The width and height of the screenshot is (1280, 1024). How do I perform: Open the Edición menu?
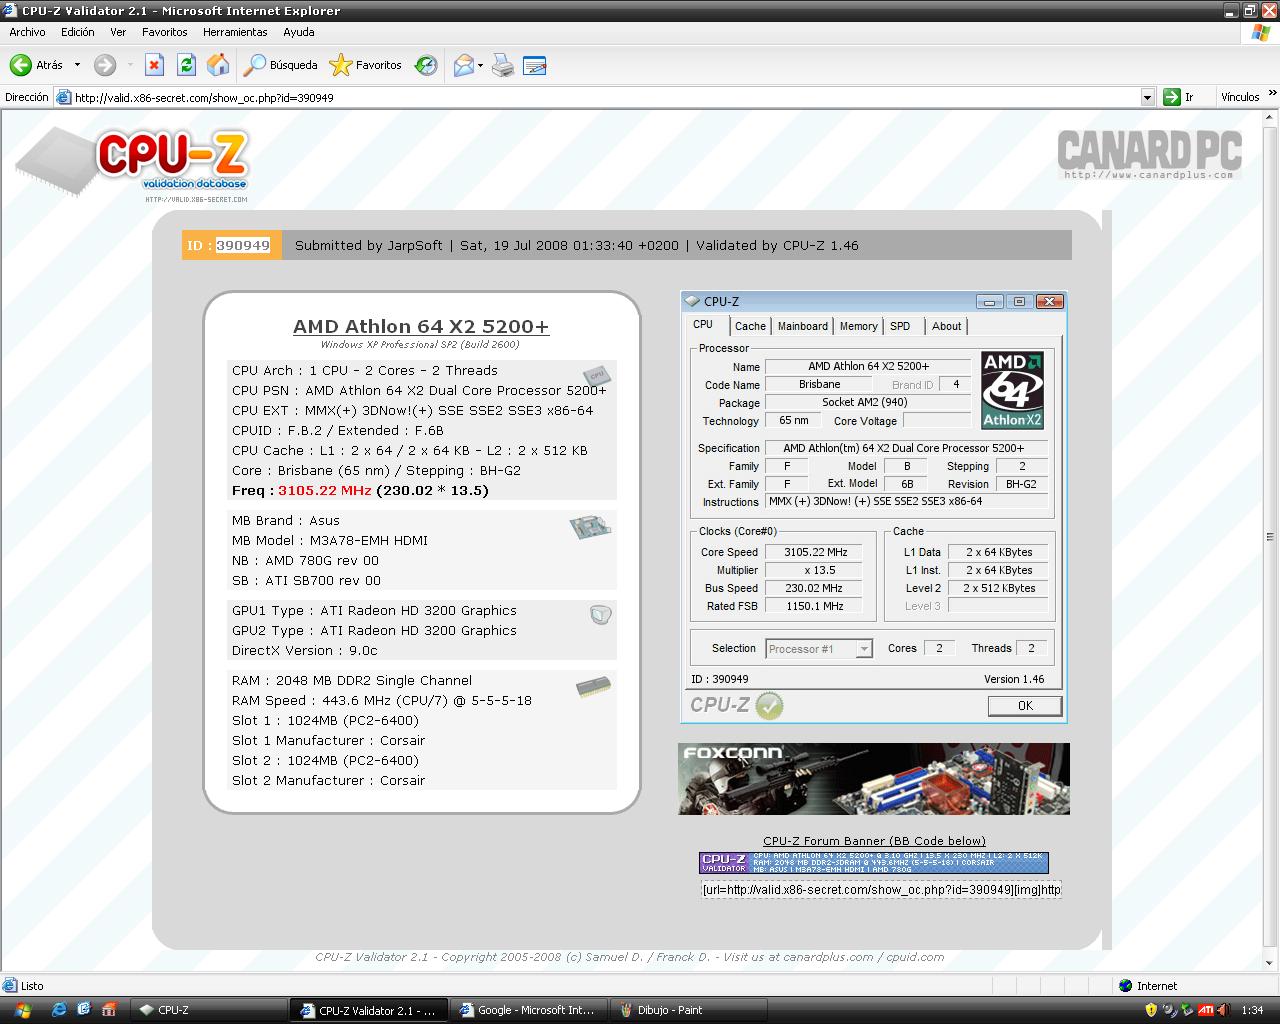pos(78,32)
